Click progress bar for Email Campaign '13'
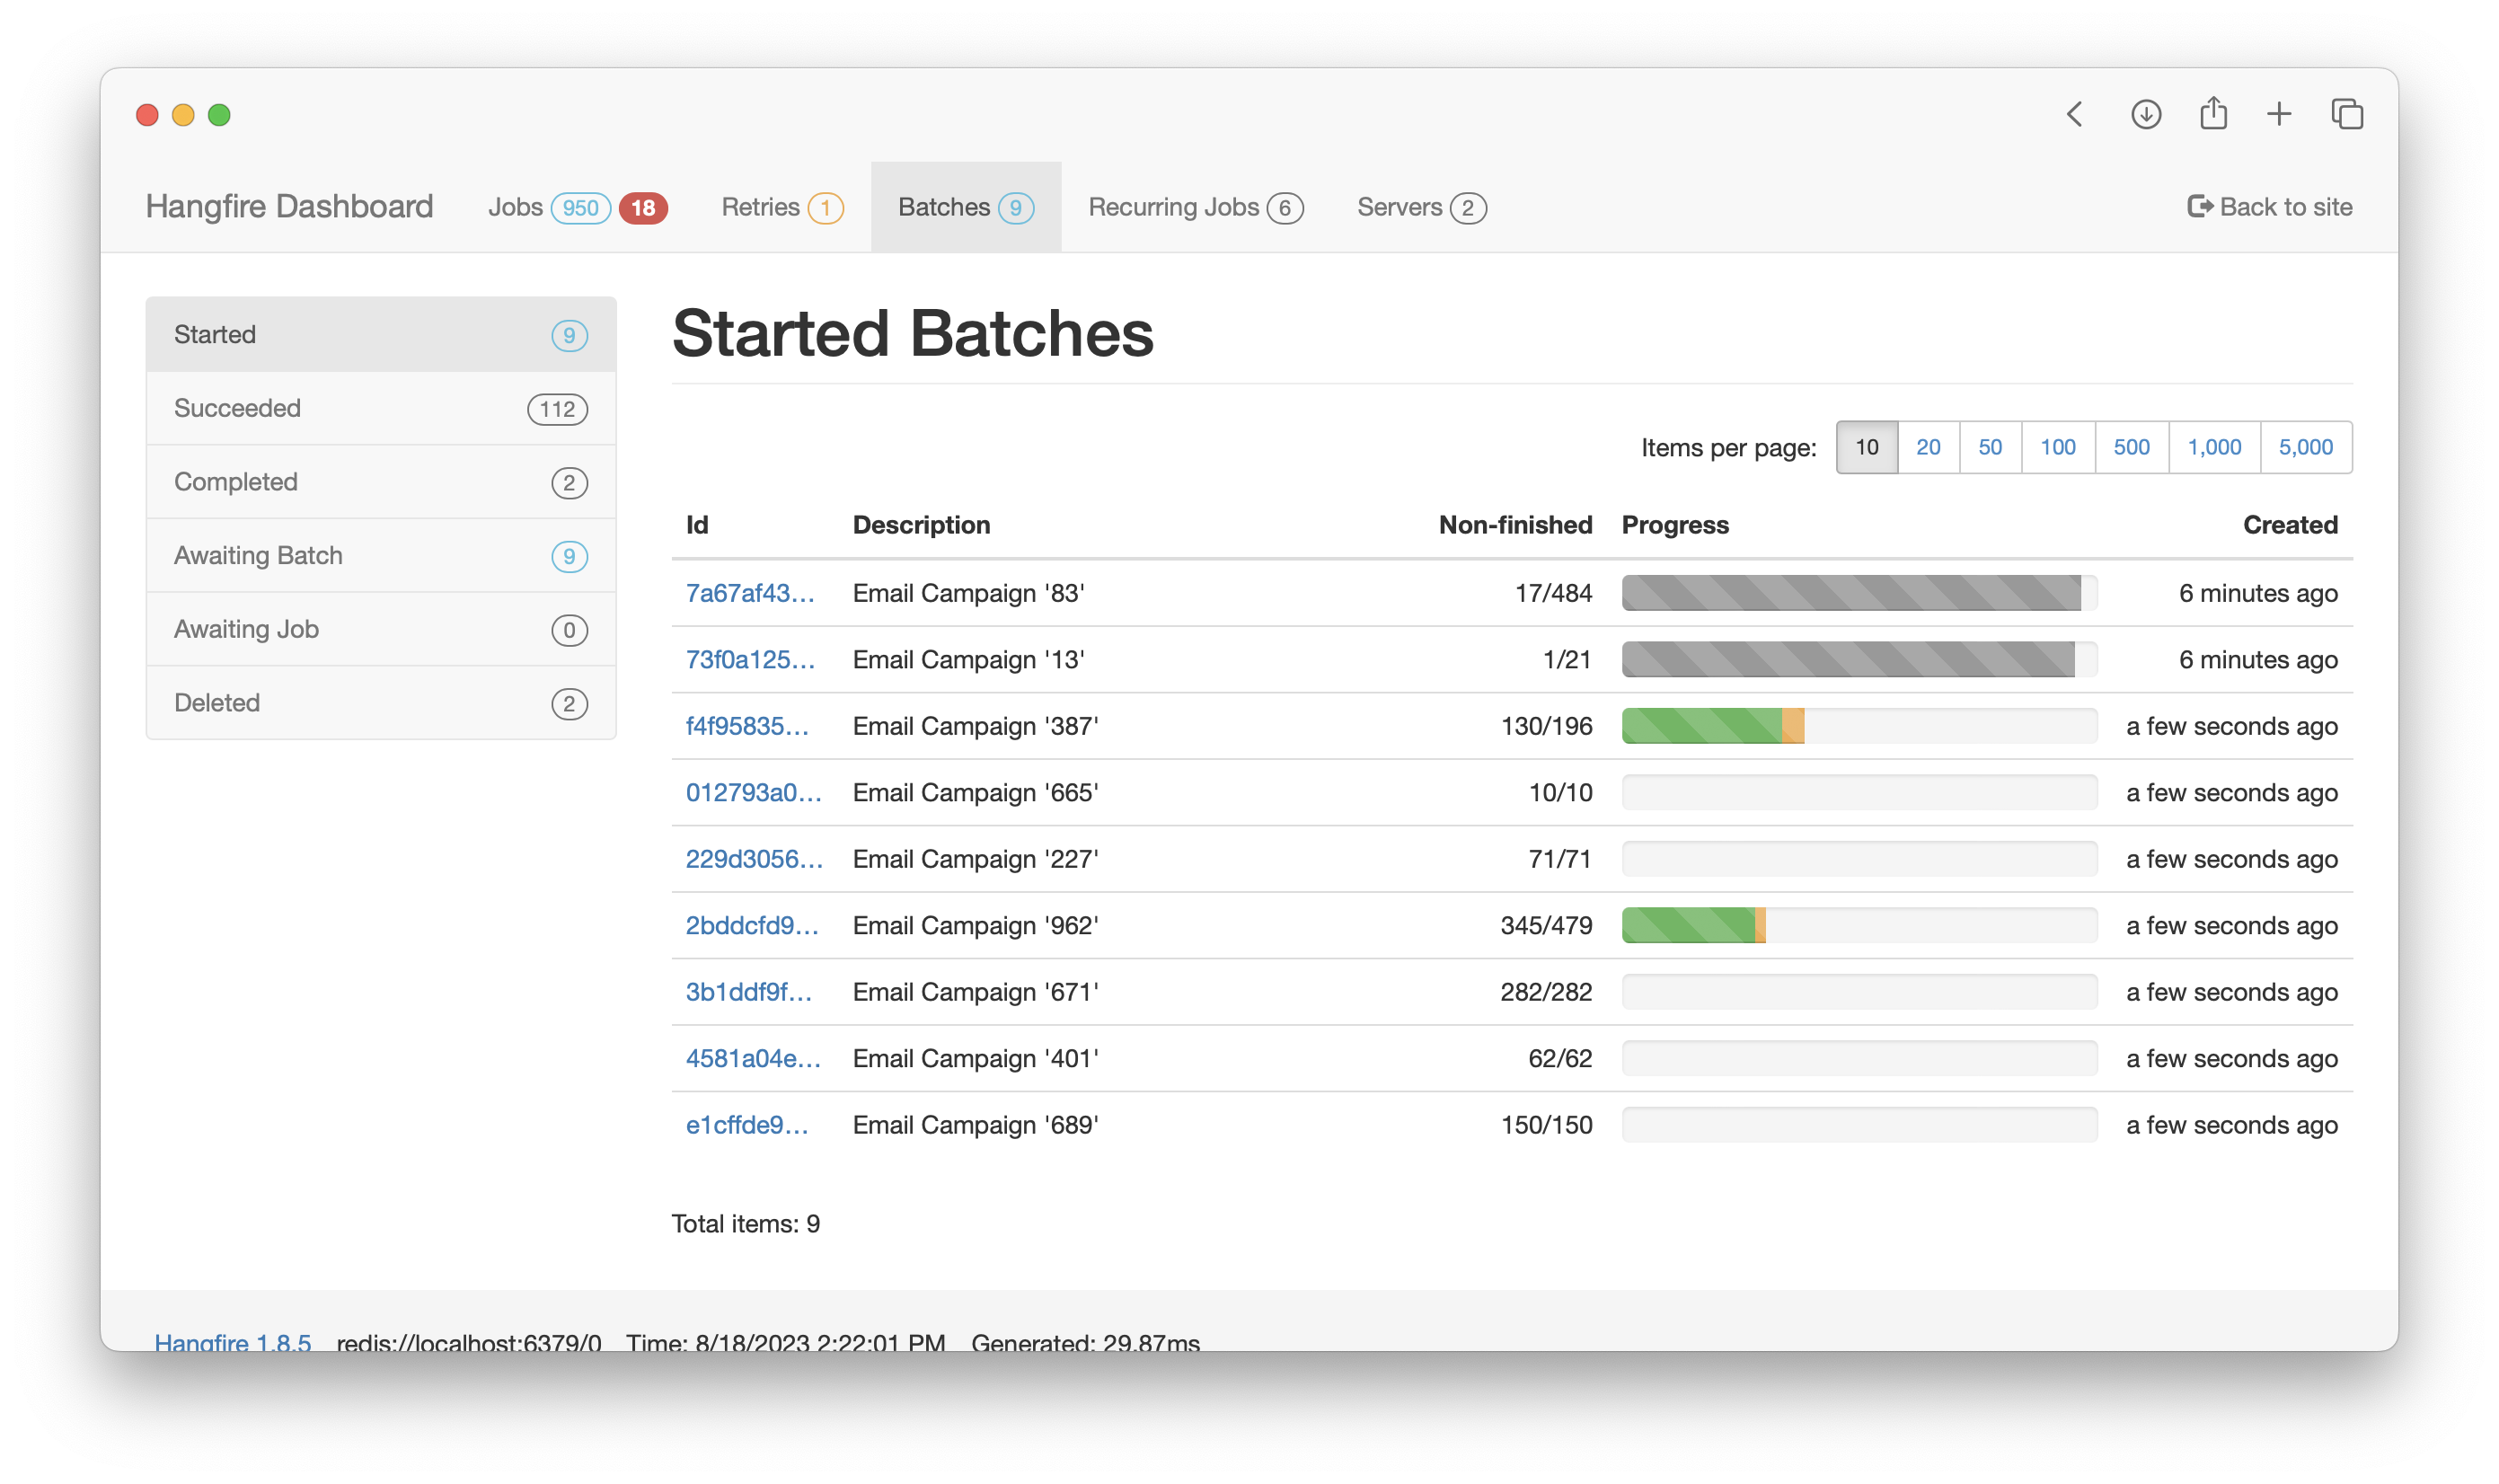Viewport: 2499px width, 1484px height. tap(1859, 660)
